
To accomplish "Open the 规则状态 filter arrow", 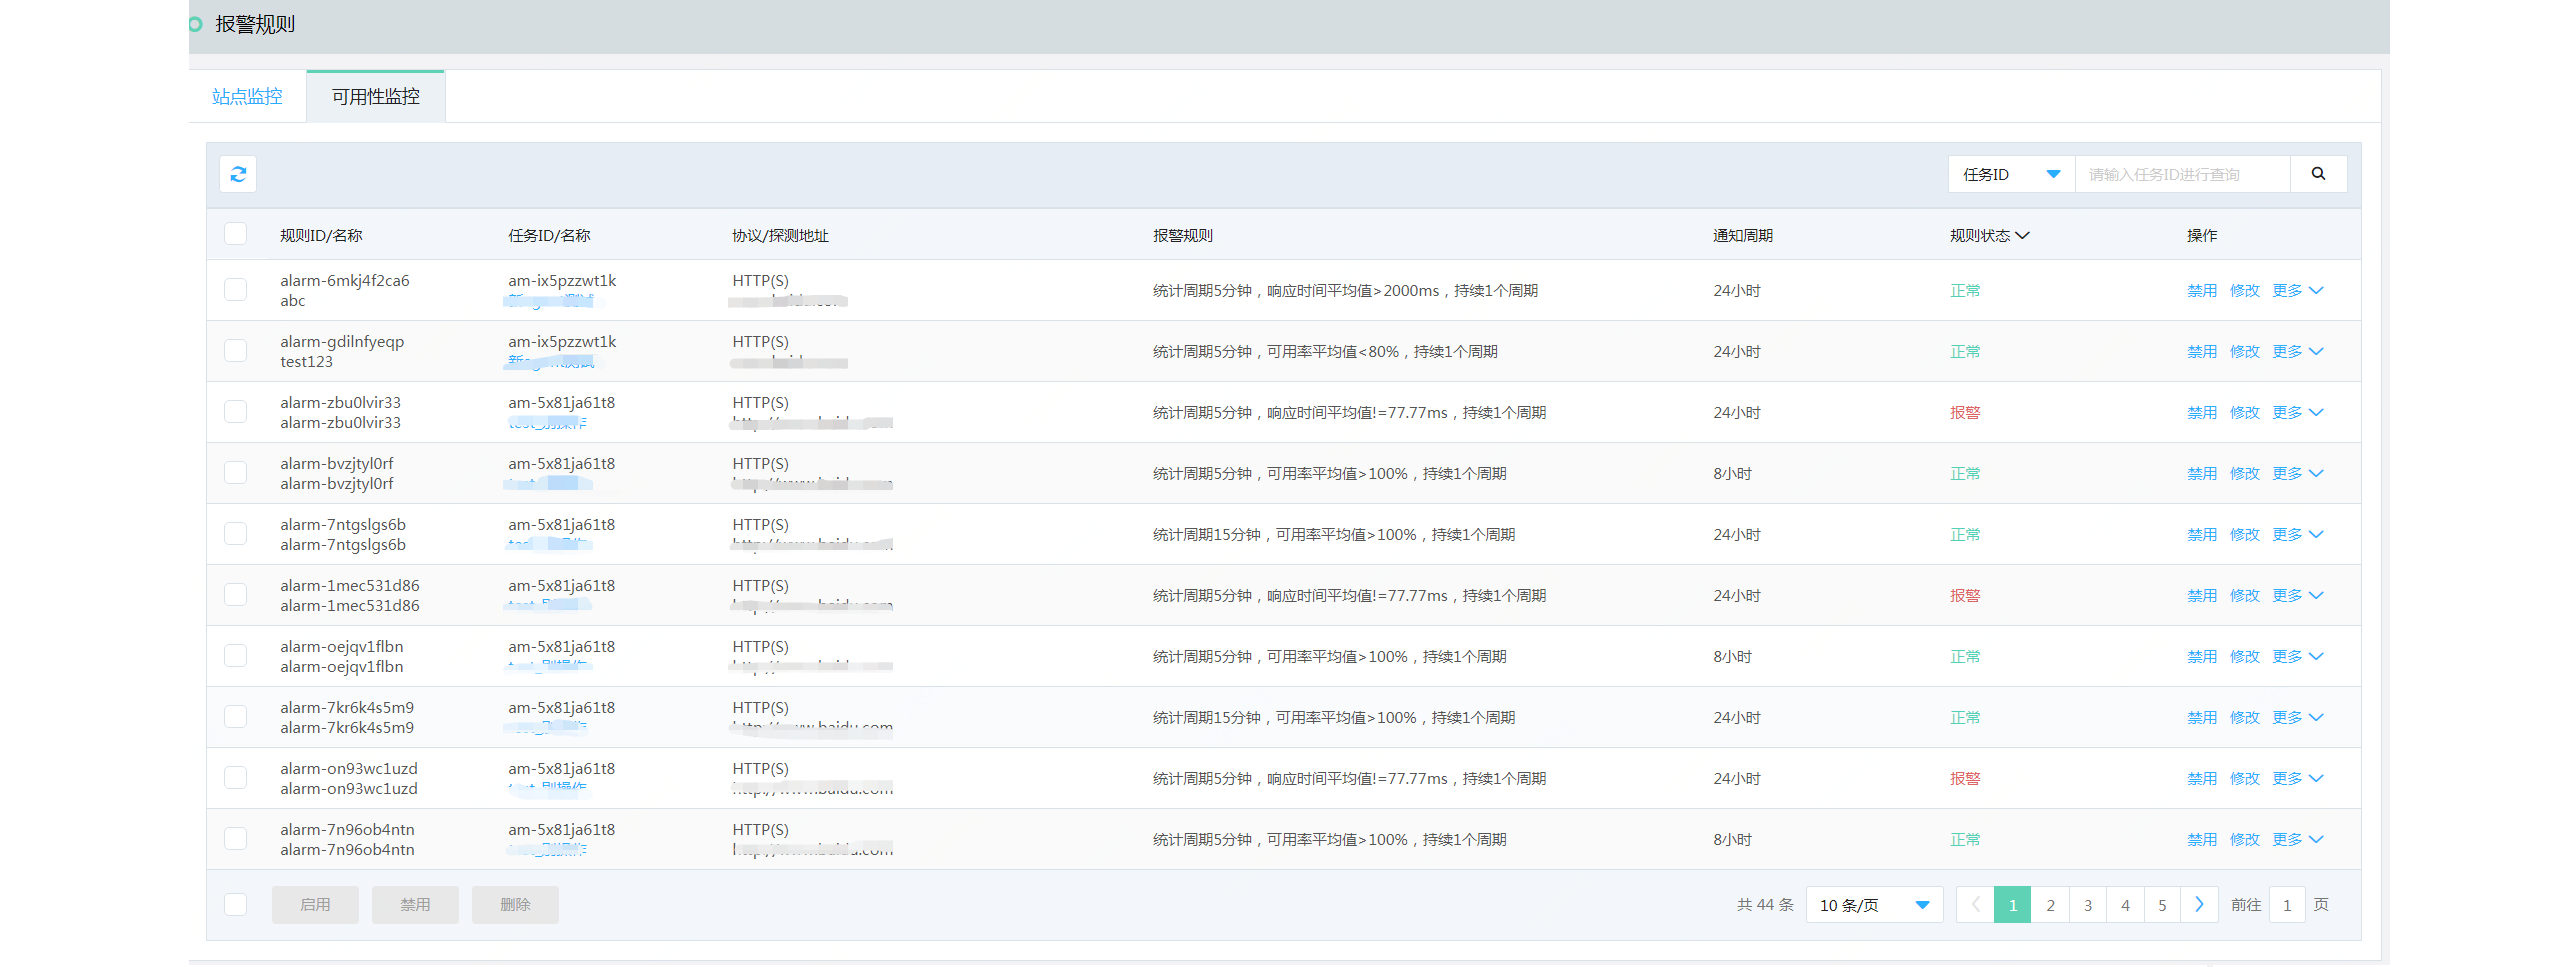I will click(x=2023, y=235).
